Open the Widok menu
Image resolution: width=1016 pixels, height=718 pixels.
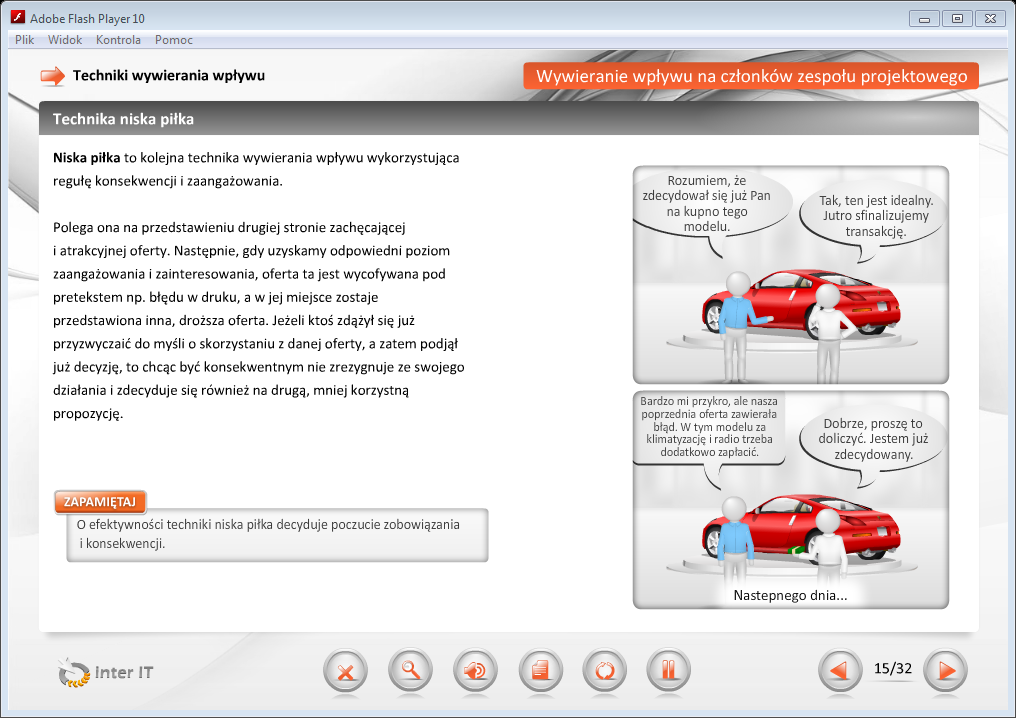65,40
